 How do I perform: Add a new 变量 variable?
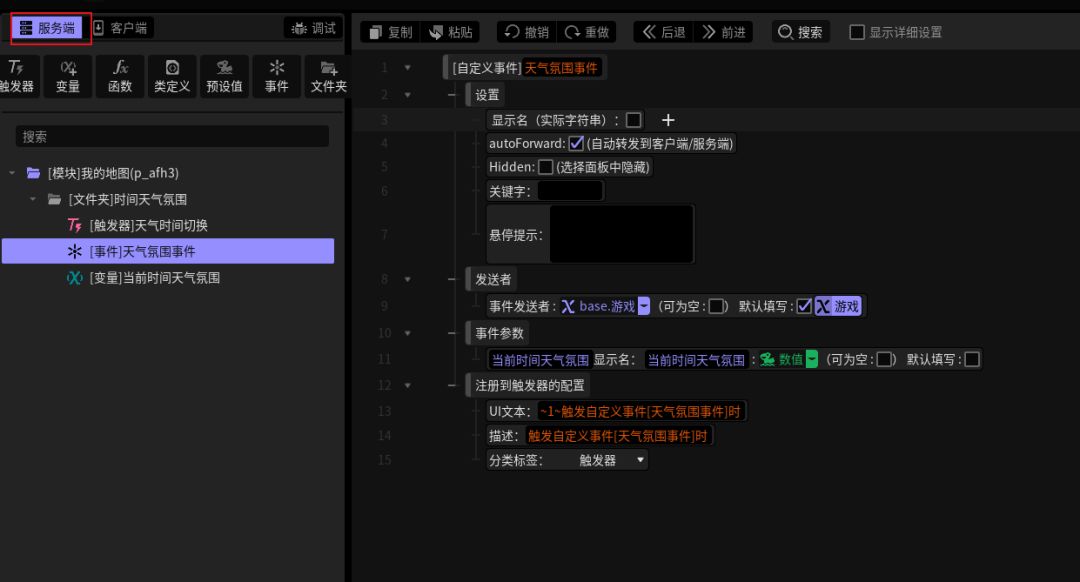pos(68,76)
